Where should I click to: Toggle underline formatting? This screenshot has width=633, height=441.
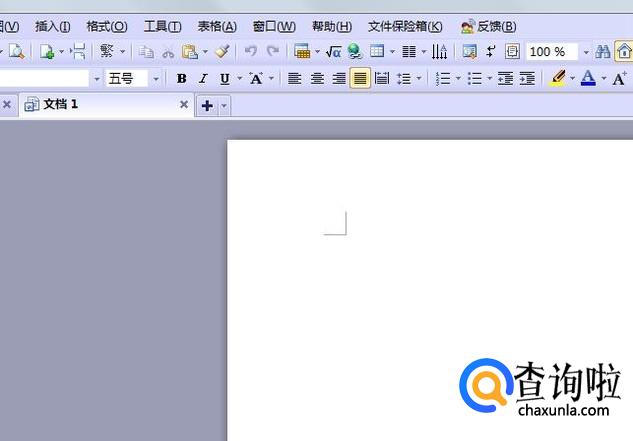pyautogui.click(x=224, y=79)
